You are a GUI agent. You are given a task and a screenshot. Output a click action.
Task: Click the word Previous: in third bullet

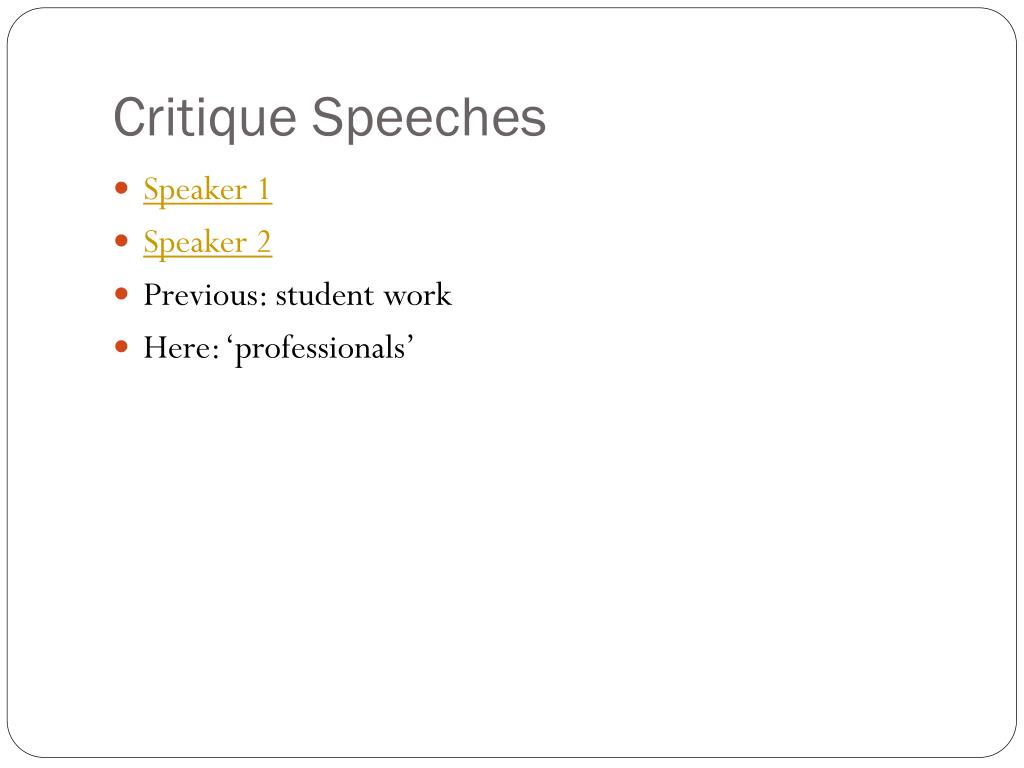point(205,295)
